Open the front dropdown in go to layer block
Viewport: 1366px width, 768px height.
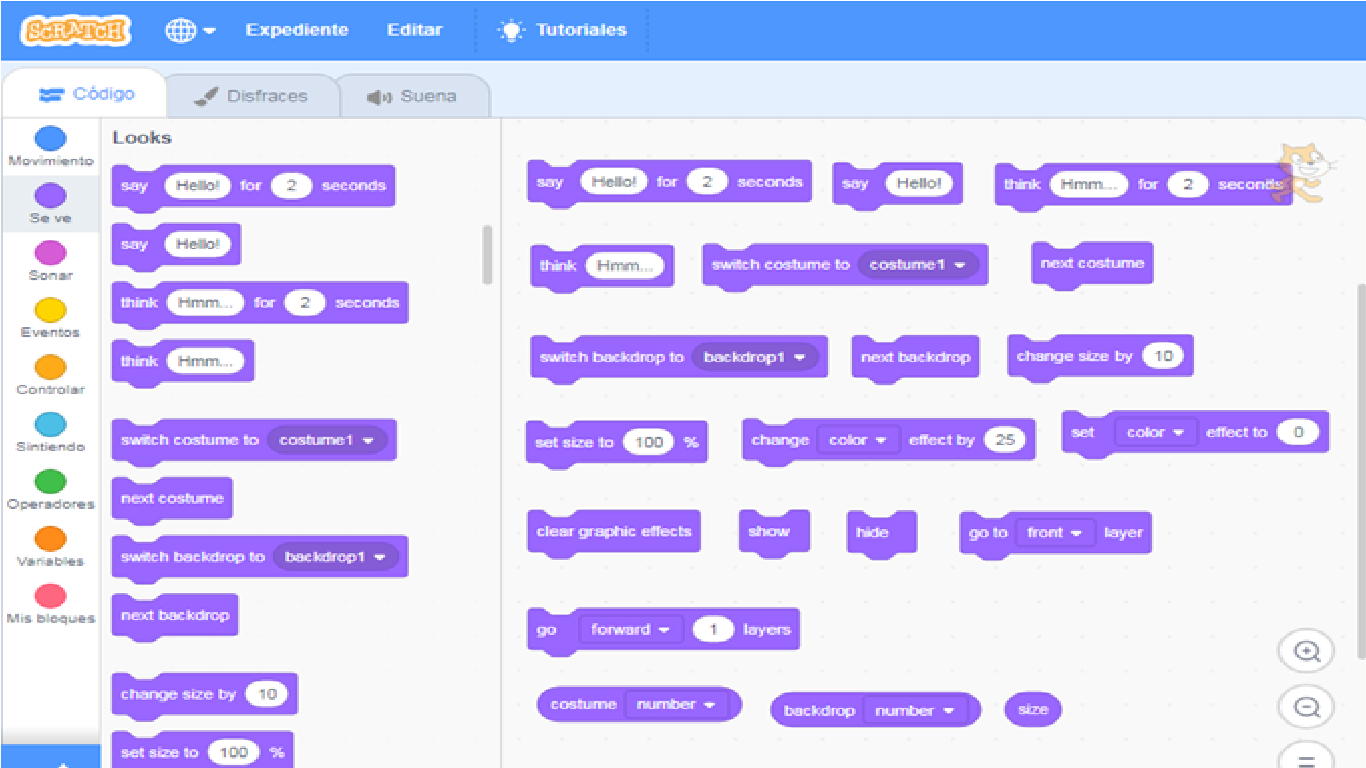click(x=1055, y=533)
